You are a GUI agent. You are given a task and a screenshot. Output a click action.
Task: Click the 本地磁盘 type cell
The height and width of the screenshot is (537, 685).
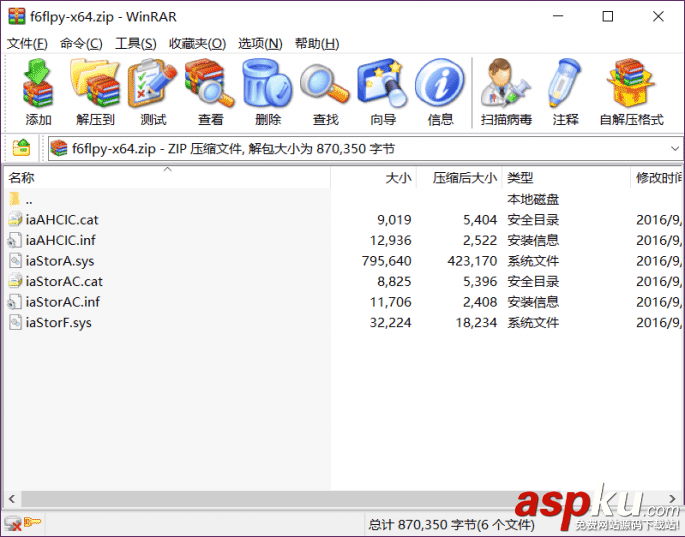(533, 199)
